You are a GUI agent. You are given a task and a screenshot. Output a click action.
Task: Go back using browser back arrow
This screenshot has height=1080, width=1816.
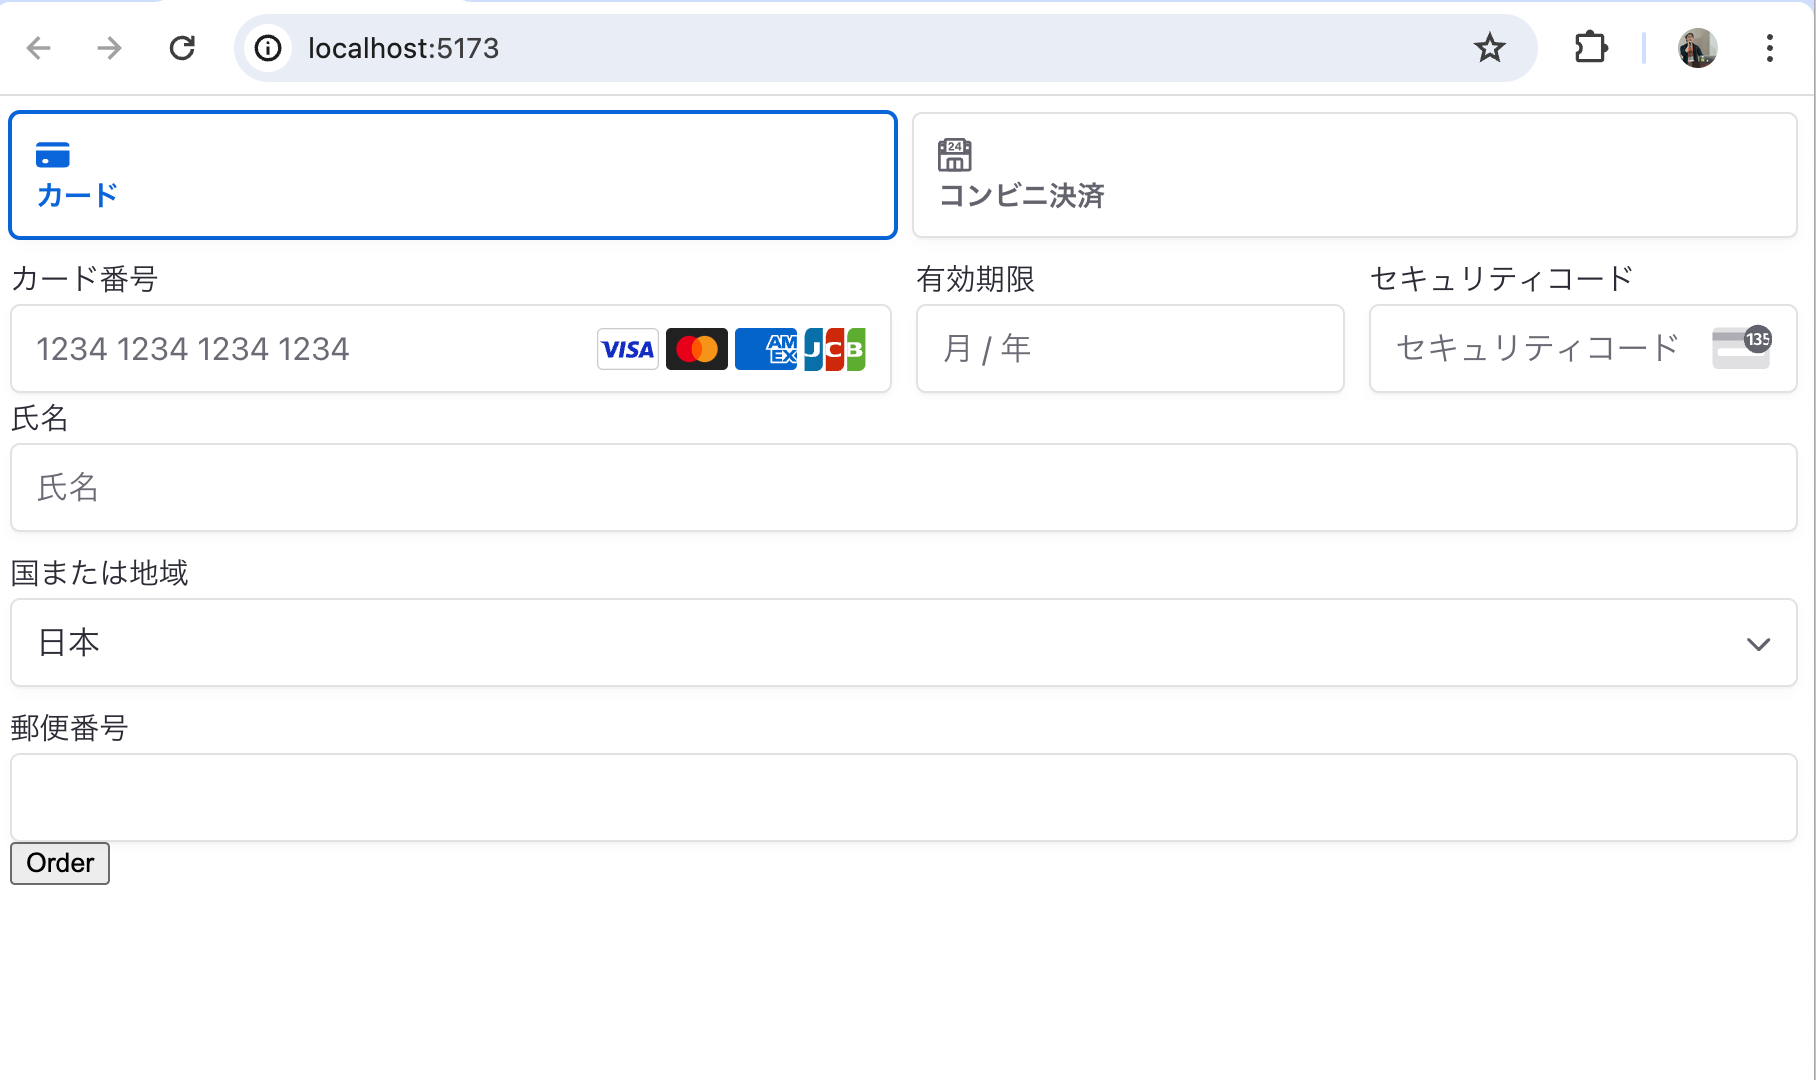coord(38,48)
